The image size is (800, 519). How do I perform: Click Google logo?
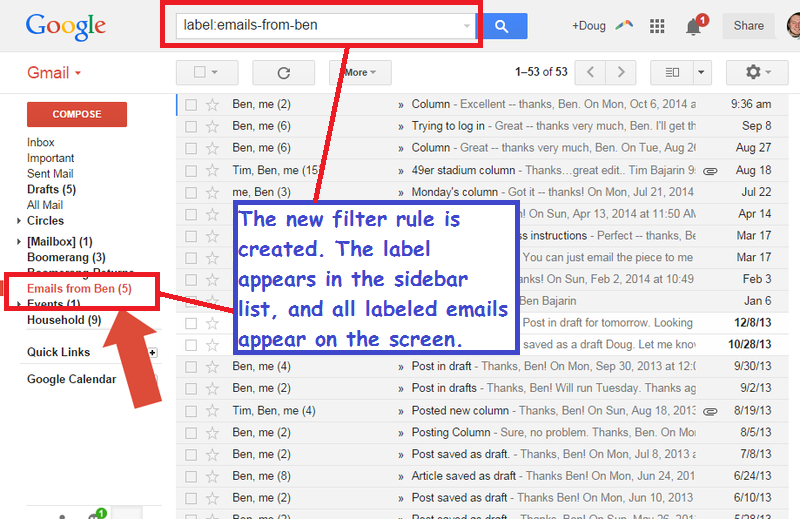[66, 27]
